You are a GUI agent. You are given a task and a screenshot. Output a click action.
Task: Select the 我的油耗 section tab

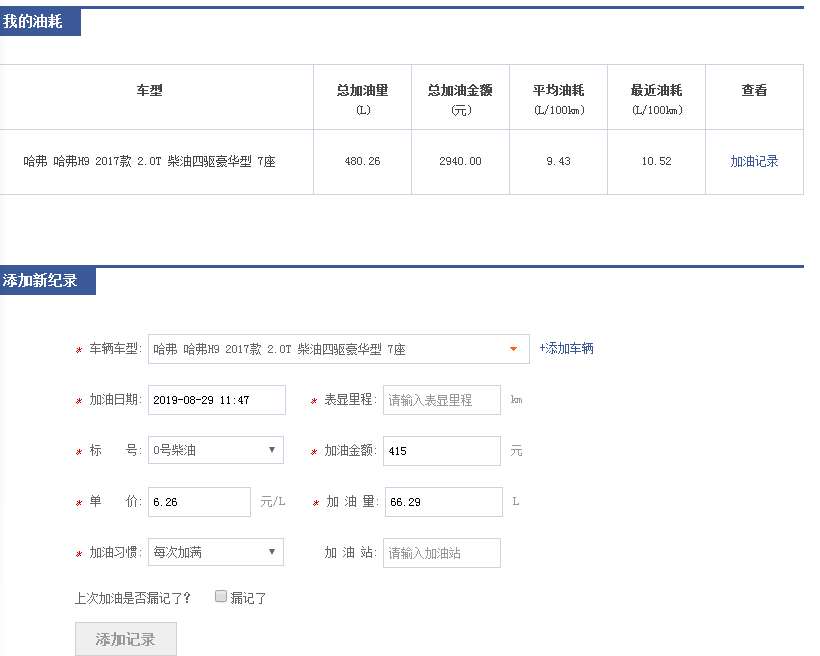[40, 21]
